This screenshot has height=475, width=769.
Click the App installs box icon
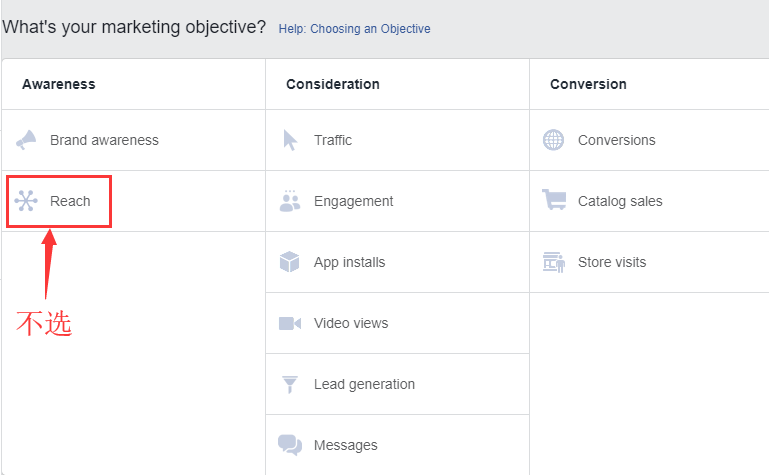[289, 262]
